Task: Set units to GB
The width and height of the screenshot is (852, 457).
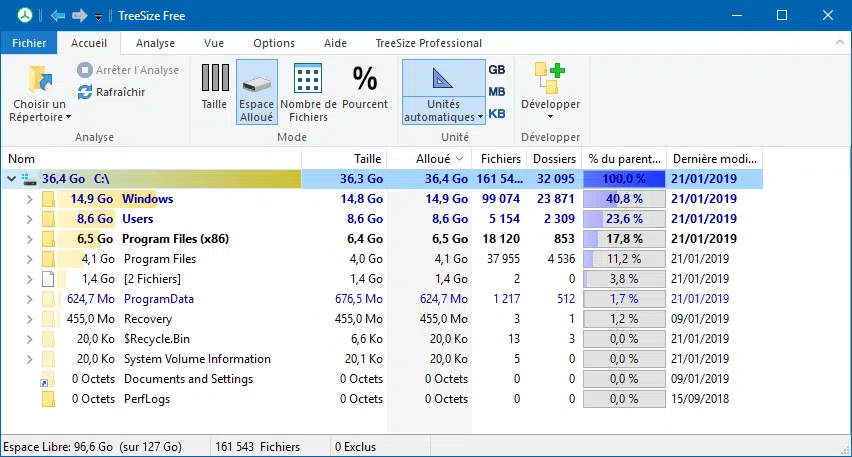Action: pyautogui.click(x=497, y=70)
